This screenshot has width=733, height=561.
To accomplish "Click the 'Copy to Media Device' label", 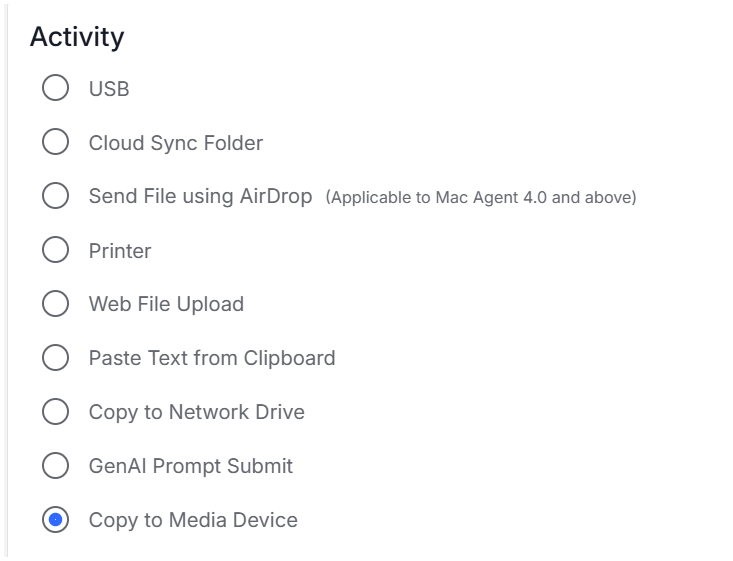I will [x=193, y=520].
